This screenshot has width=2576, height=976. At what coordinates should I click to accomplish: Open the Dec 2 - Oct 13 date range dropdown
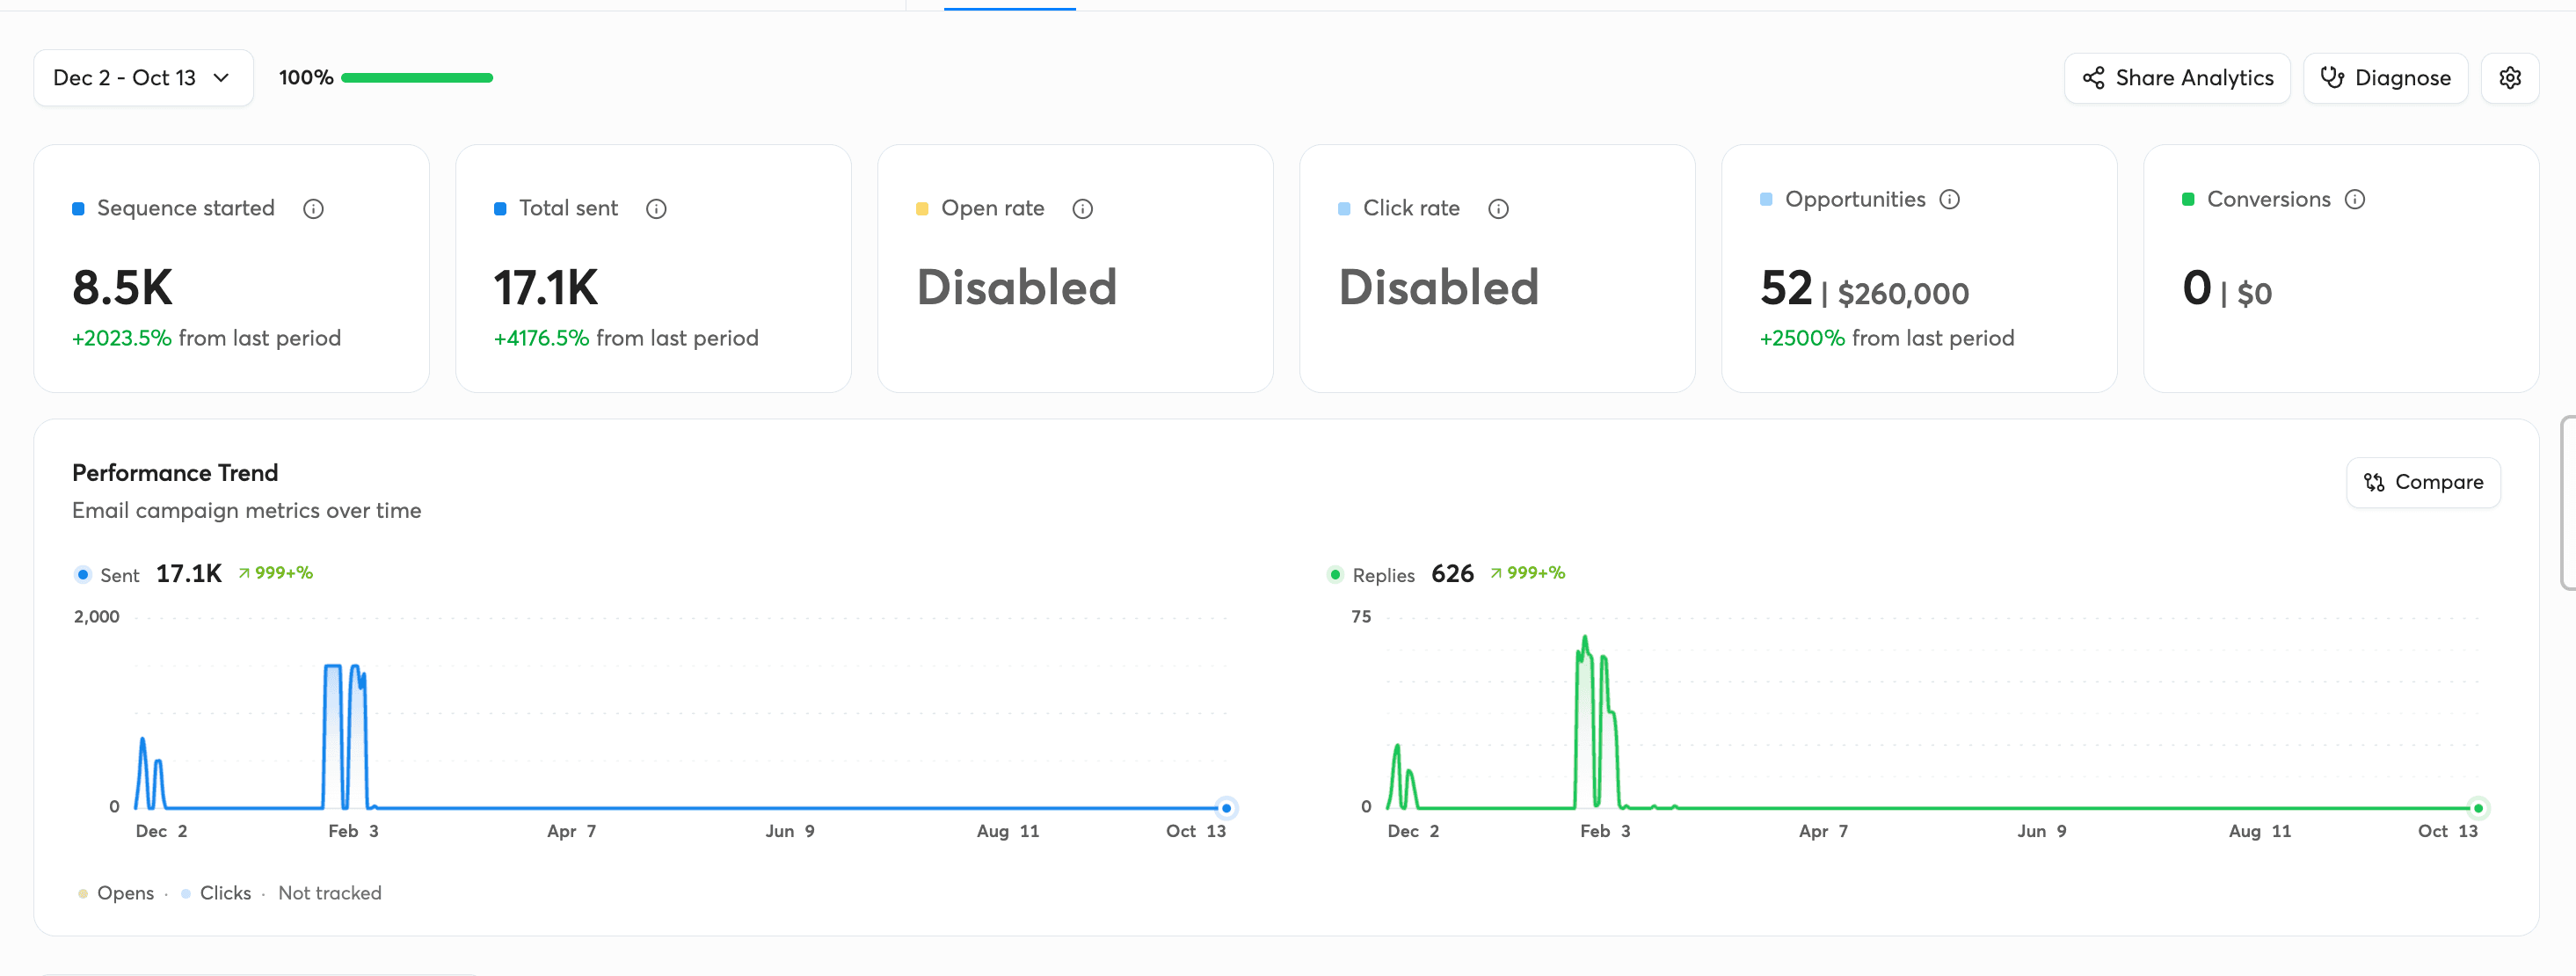pyautogui.click(x=143, y=78)
